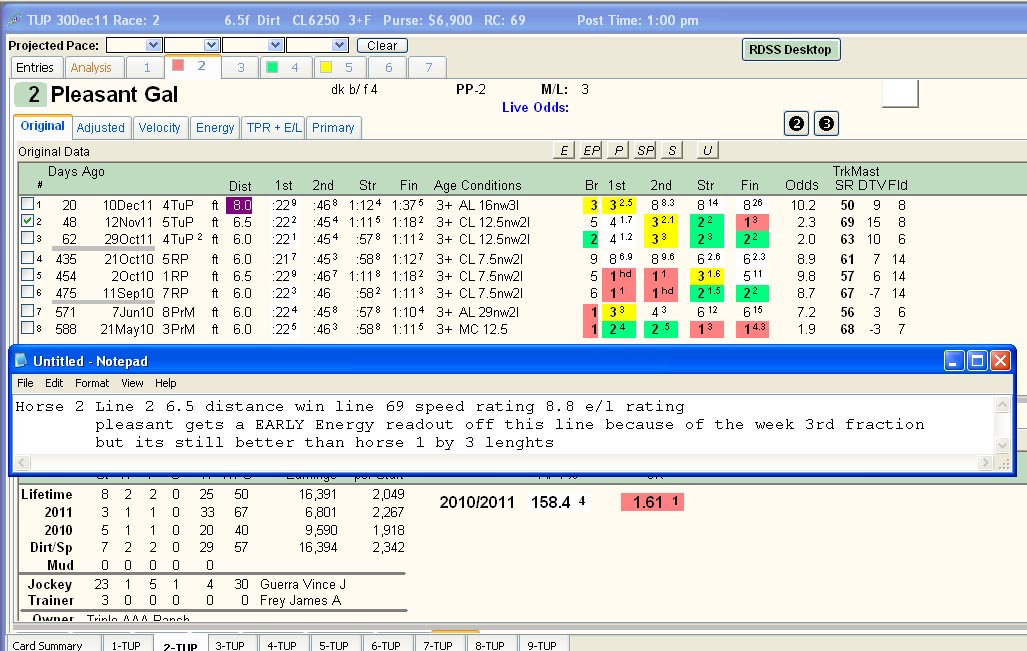The width and height of the screenshot is (1027, 651).
Task: Go to race 6-TUP tab
Action: coord(386,644)
